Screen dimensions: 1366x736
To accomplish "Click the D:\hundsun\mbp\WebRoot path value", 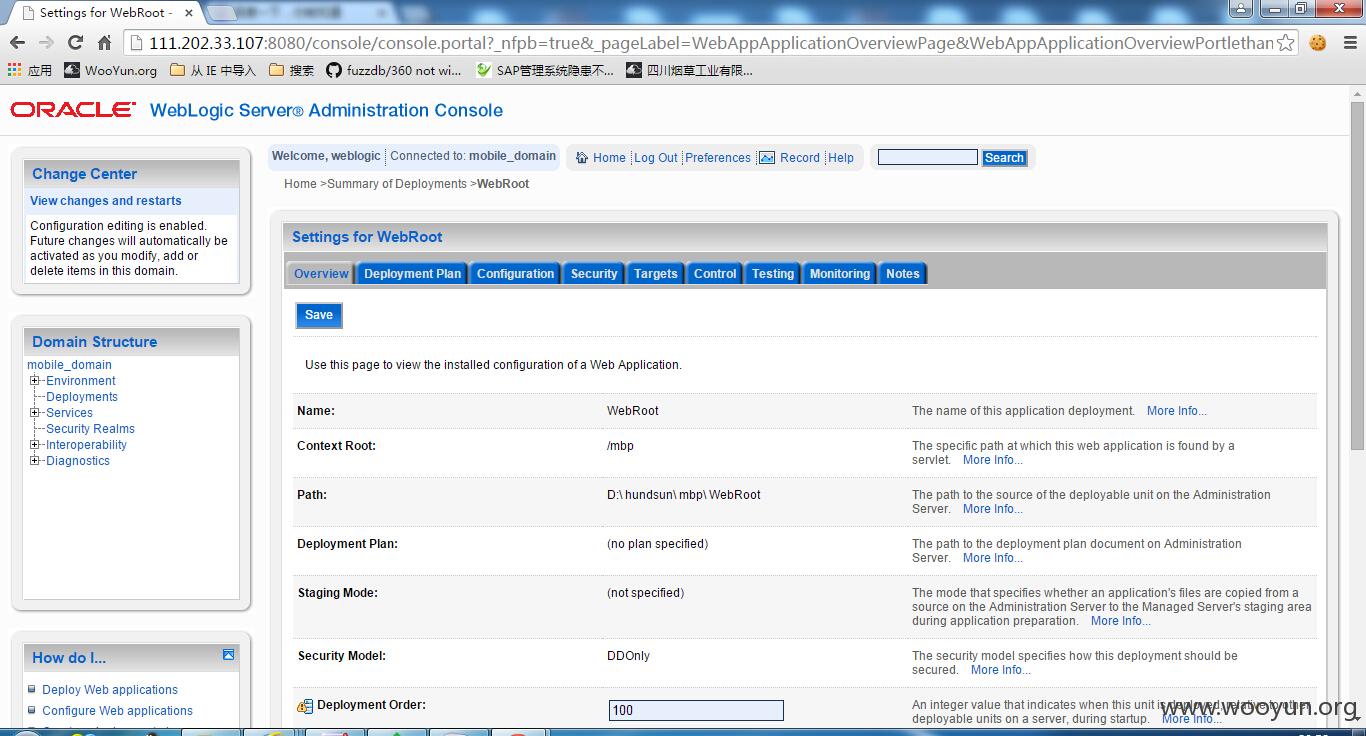I will pyautogui.click(x=684, y=495).
